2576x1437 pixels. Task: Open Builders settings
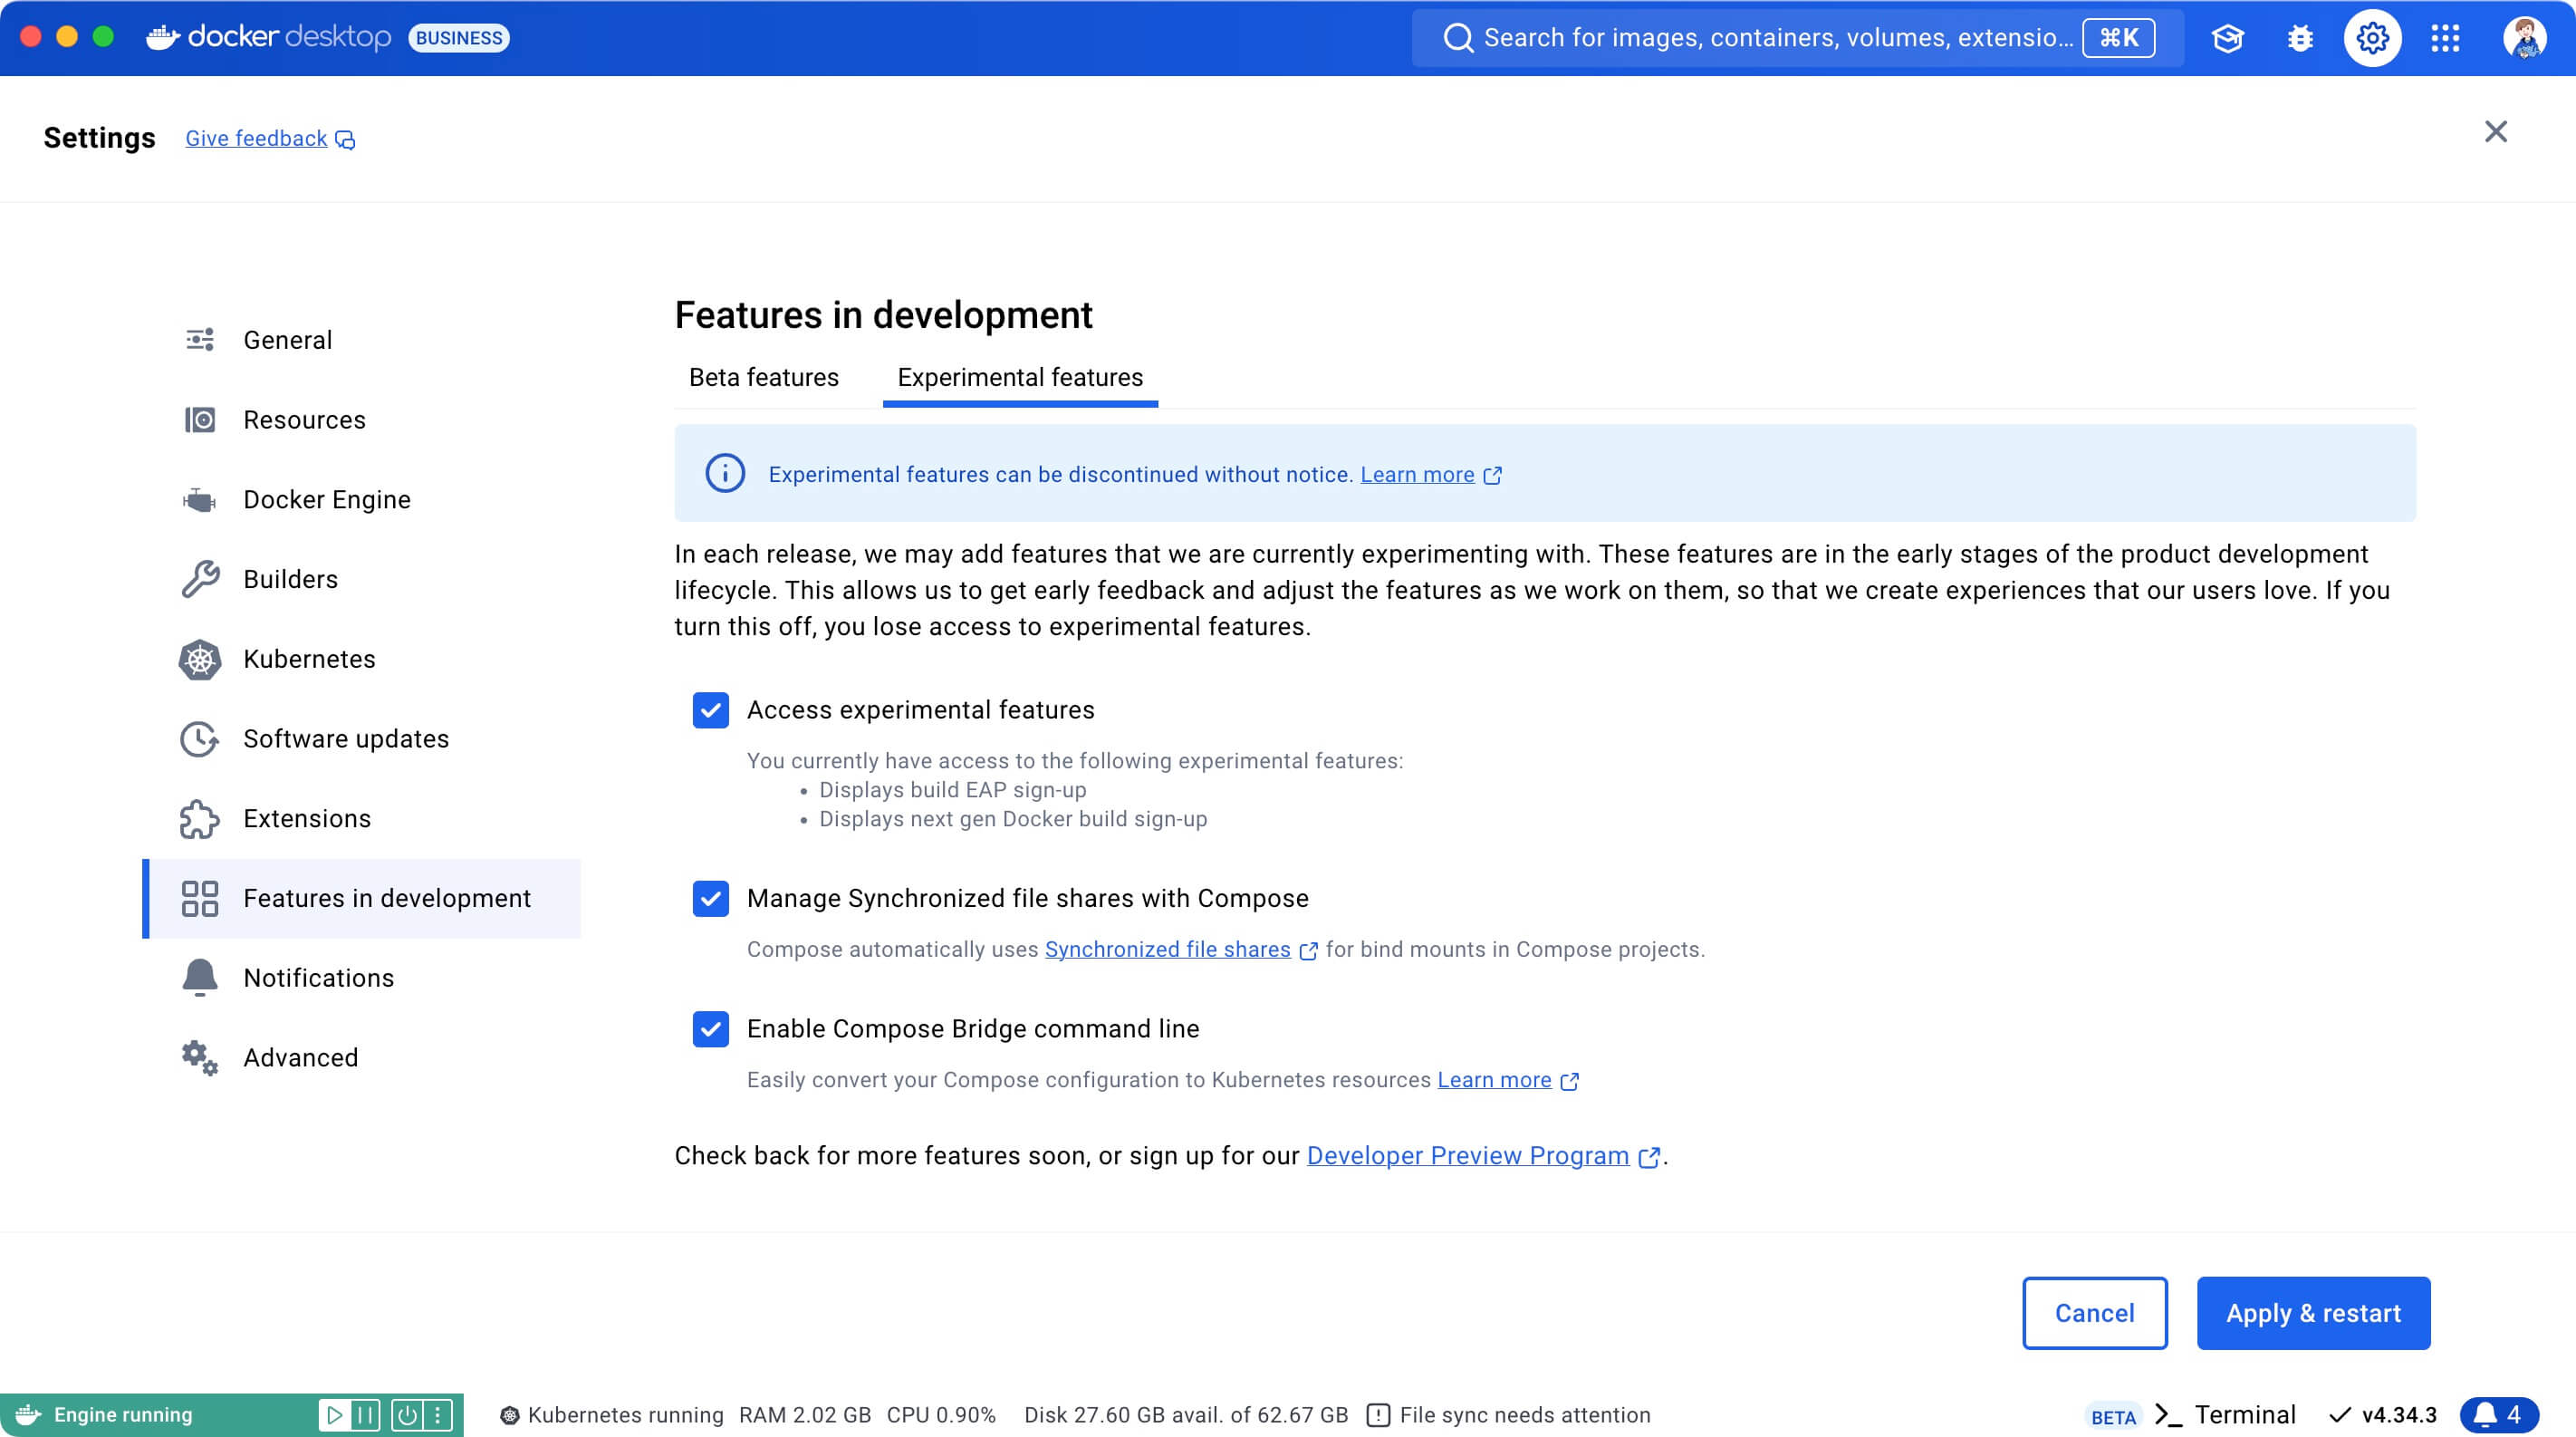click(x=362, y=579)
